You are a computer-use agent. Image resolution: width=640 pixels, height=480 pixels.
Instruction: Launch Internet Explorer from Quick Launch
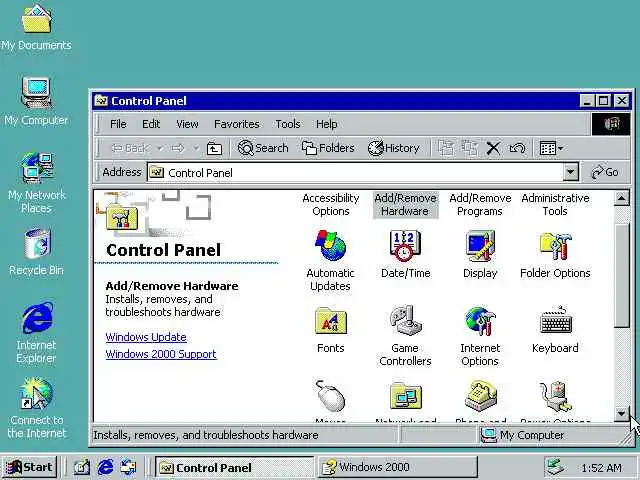pos(105,467)
